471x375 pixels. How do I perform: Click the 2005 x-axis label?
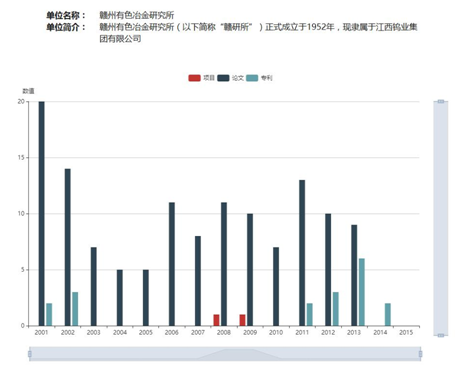[146, 332]
